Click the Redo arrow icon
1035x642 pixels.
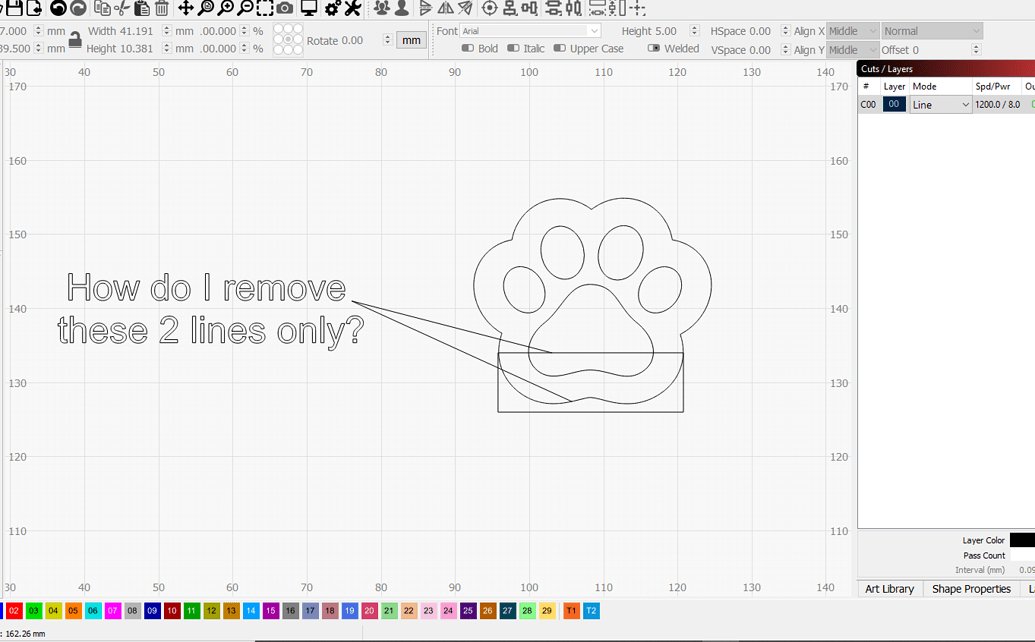79,8
